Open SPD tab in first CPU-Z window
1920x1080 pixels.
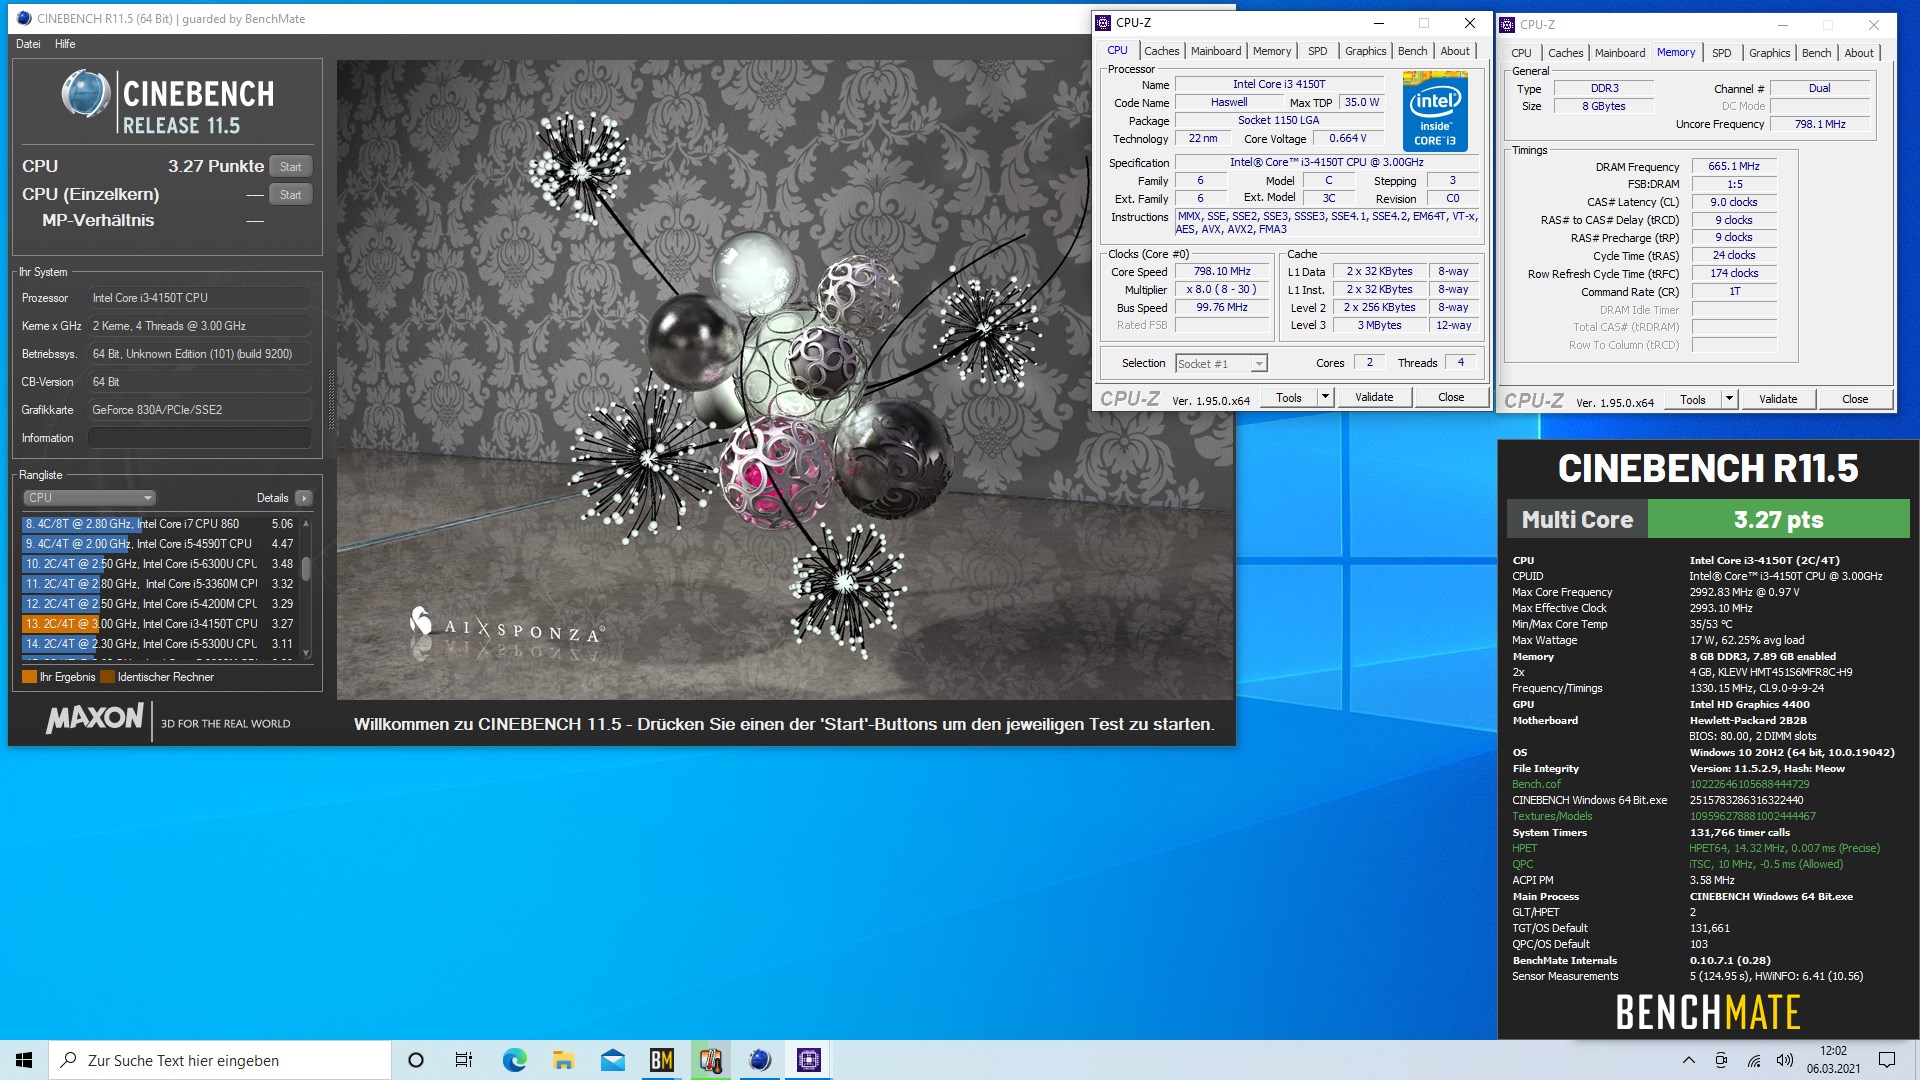point(1317,51)
